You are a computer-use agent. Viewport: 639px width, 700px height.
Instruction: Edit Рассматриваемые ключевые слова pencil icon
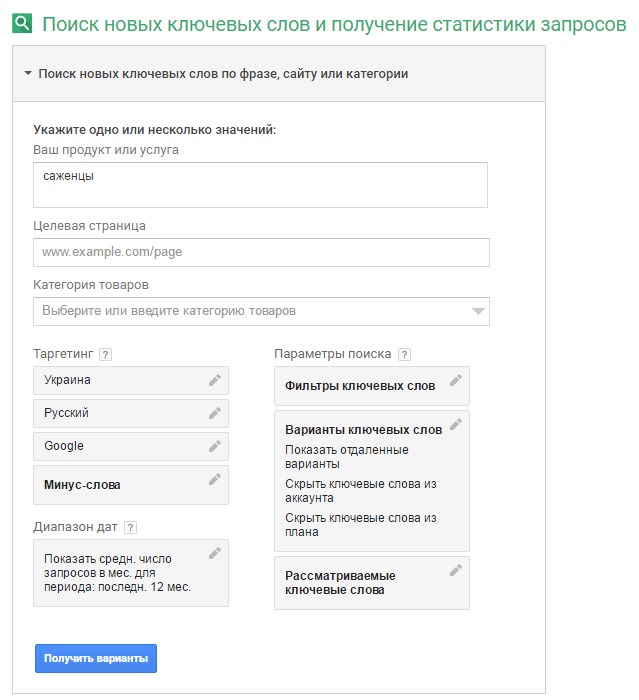tap(455, 570)
